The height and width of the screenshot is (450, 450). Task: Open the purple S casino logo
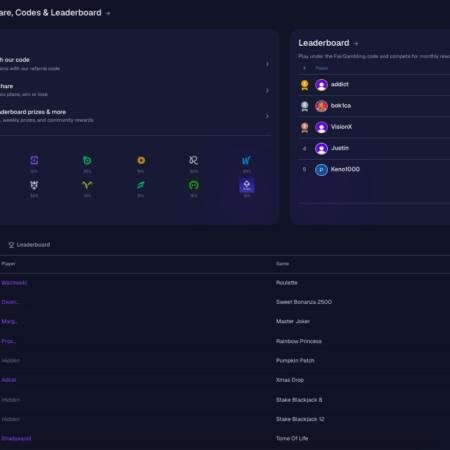(34, 160)
